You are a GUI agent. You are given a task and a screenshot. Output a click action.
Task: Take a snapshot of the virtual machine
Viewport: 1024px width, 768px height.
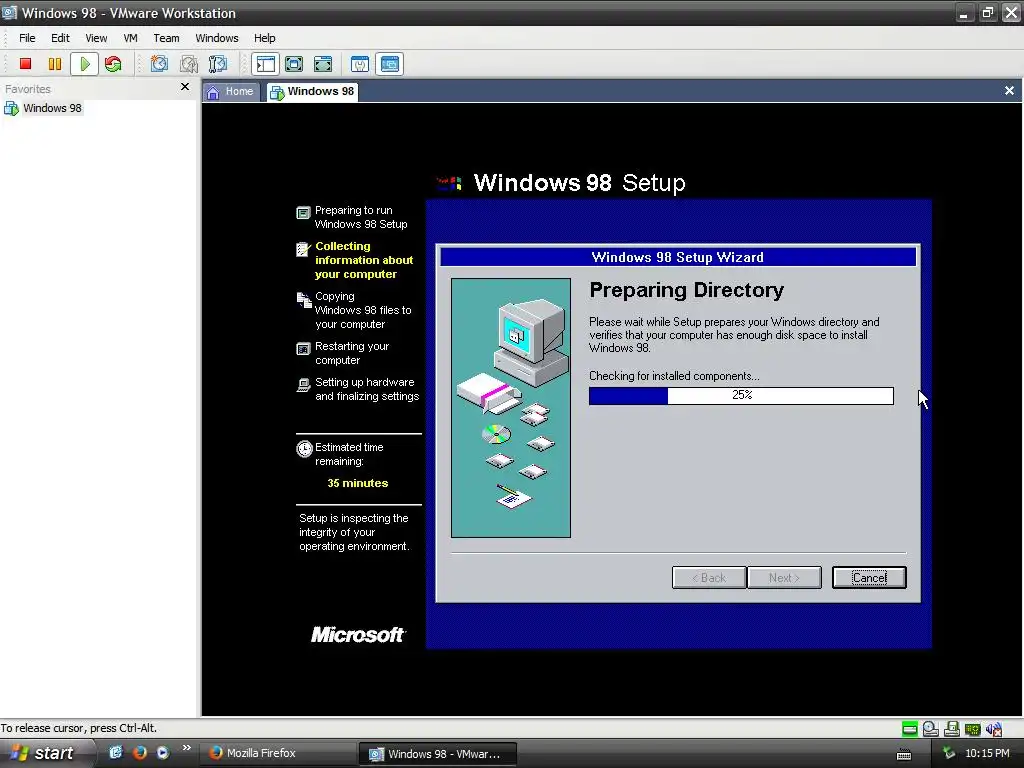(159, 64)
